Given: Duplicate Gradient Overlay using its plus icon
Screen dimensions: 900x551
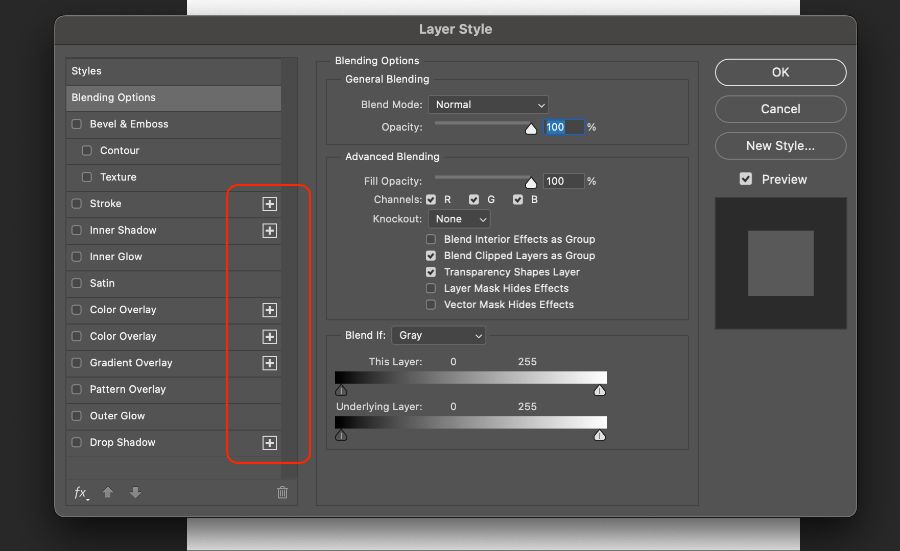Looking at the screenshot, I should coord(269,363).
